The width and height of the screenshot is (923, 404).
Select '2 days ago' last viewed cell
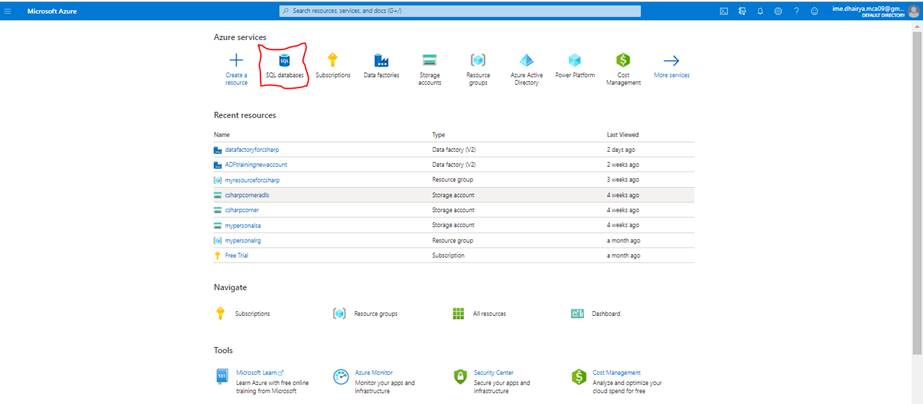[622, 150]
